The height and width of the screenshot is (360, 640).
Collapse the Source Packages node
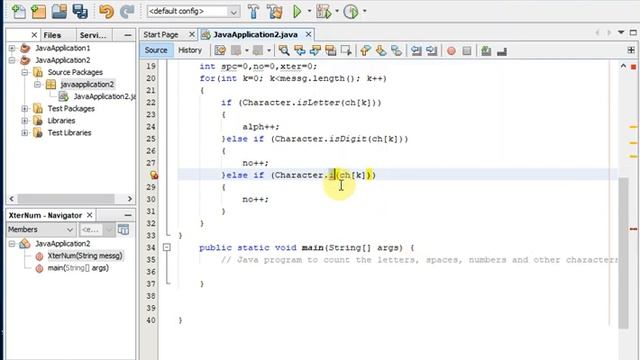tap(24, 72)
